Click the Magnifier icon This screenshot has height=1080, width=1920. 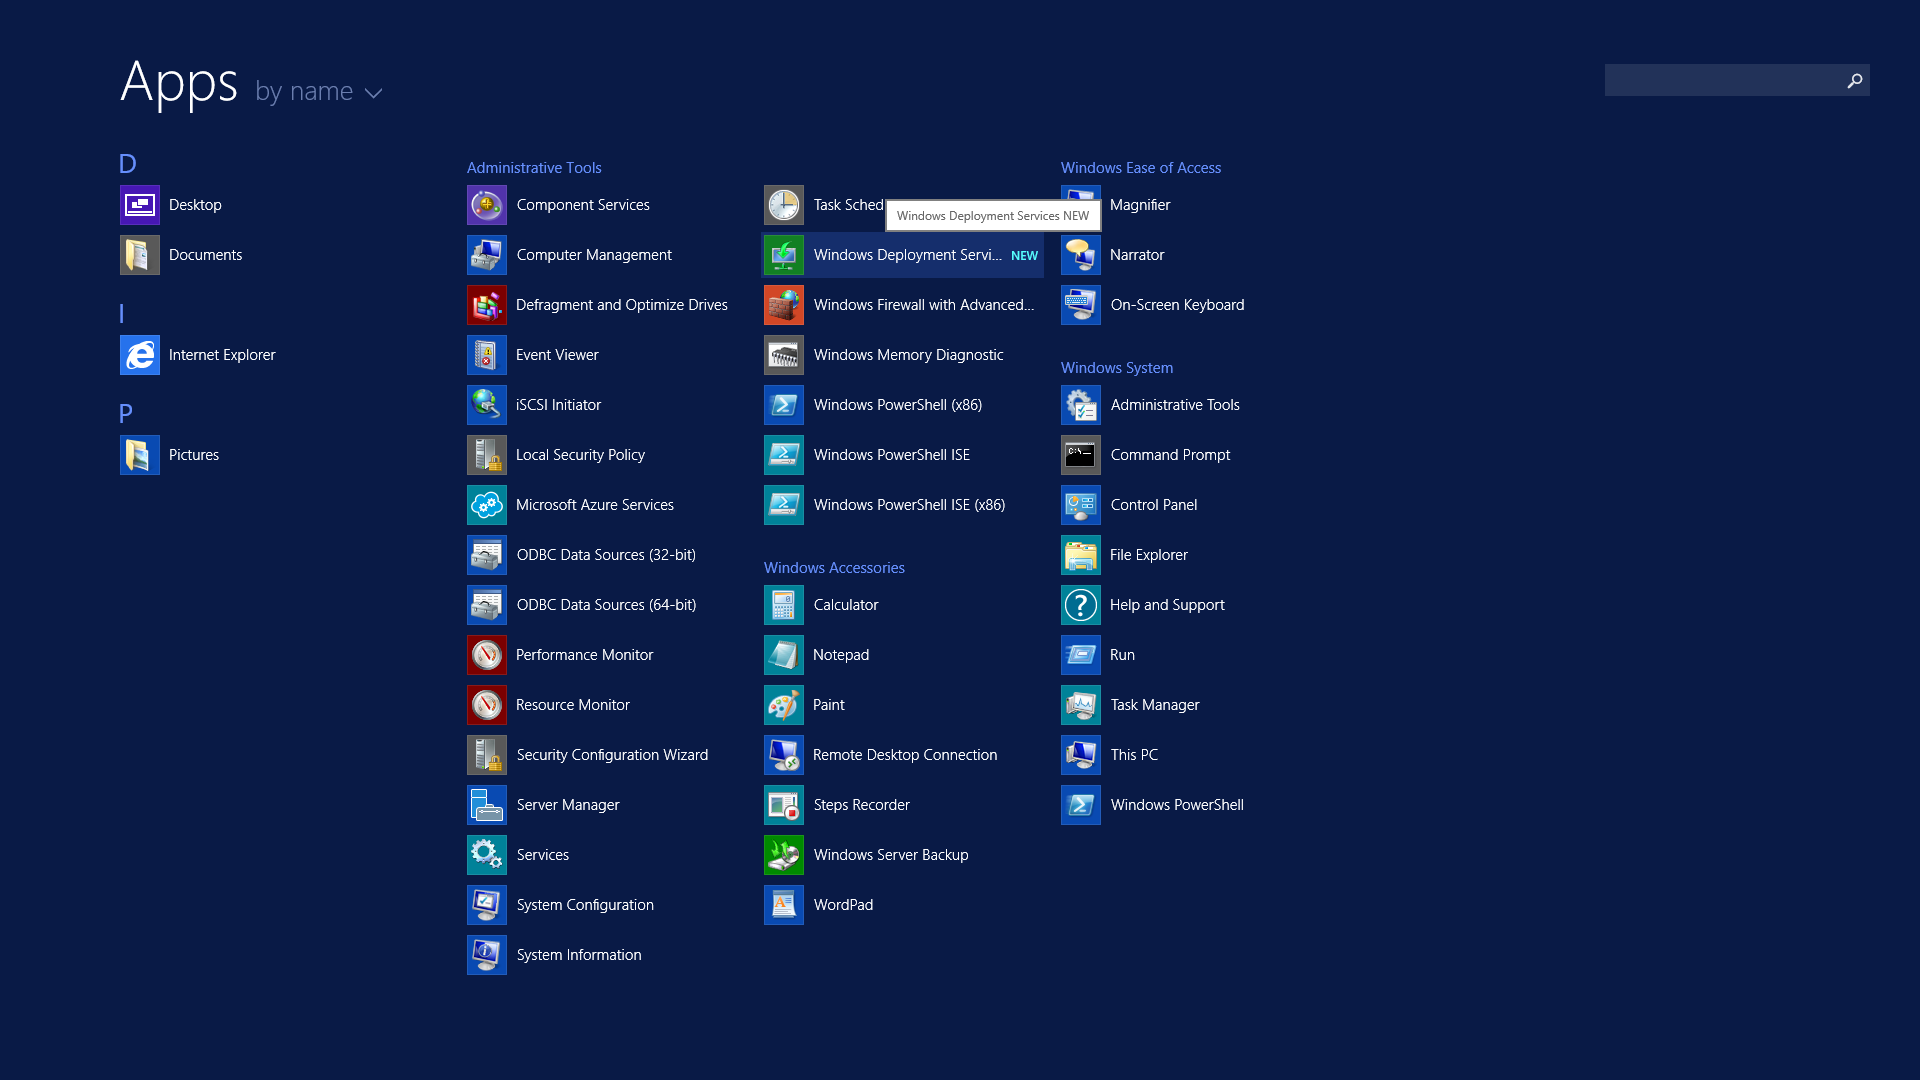(1081, 205)
